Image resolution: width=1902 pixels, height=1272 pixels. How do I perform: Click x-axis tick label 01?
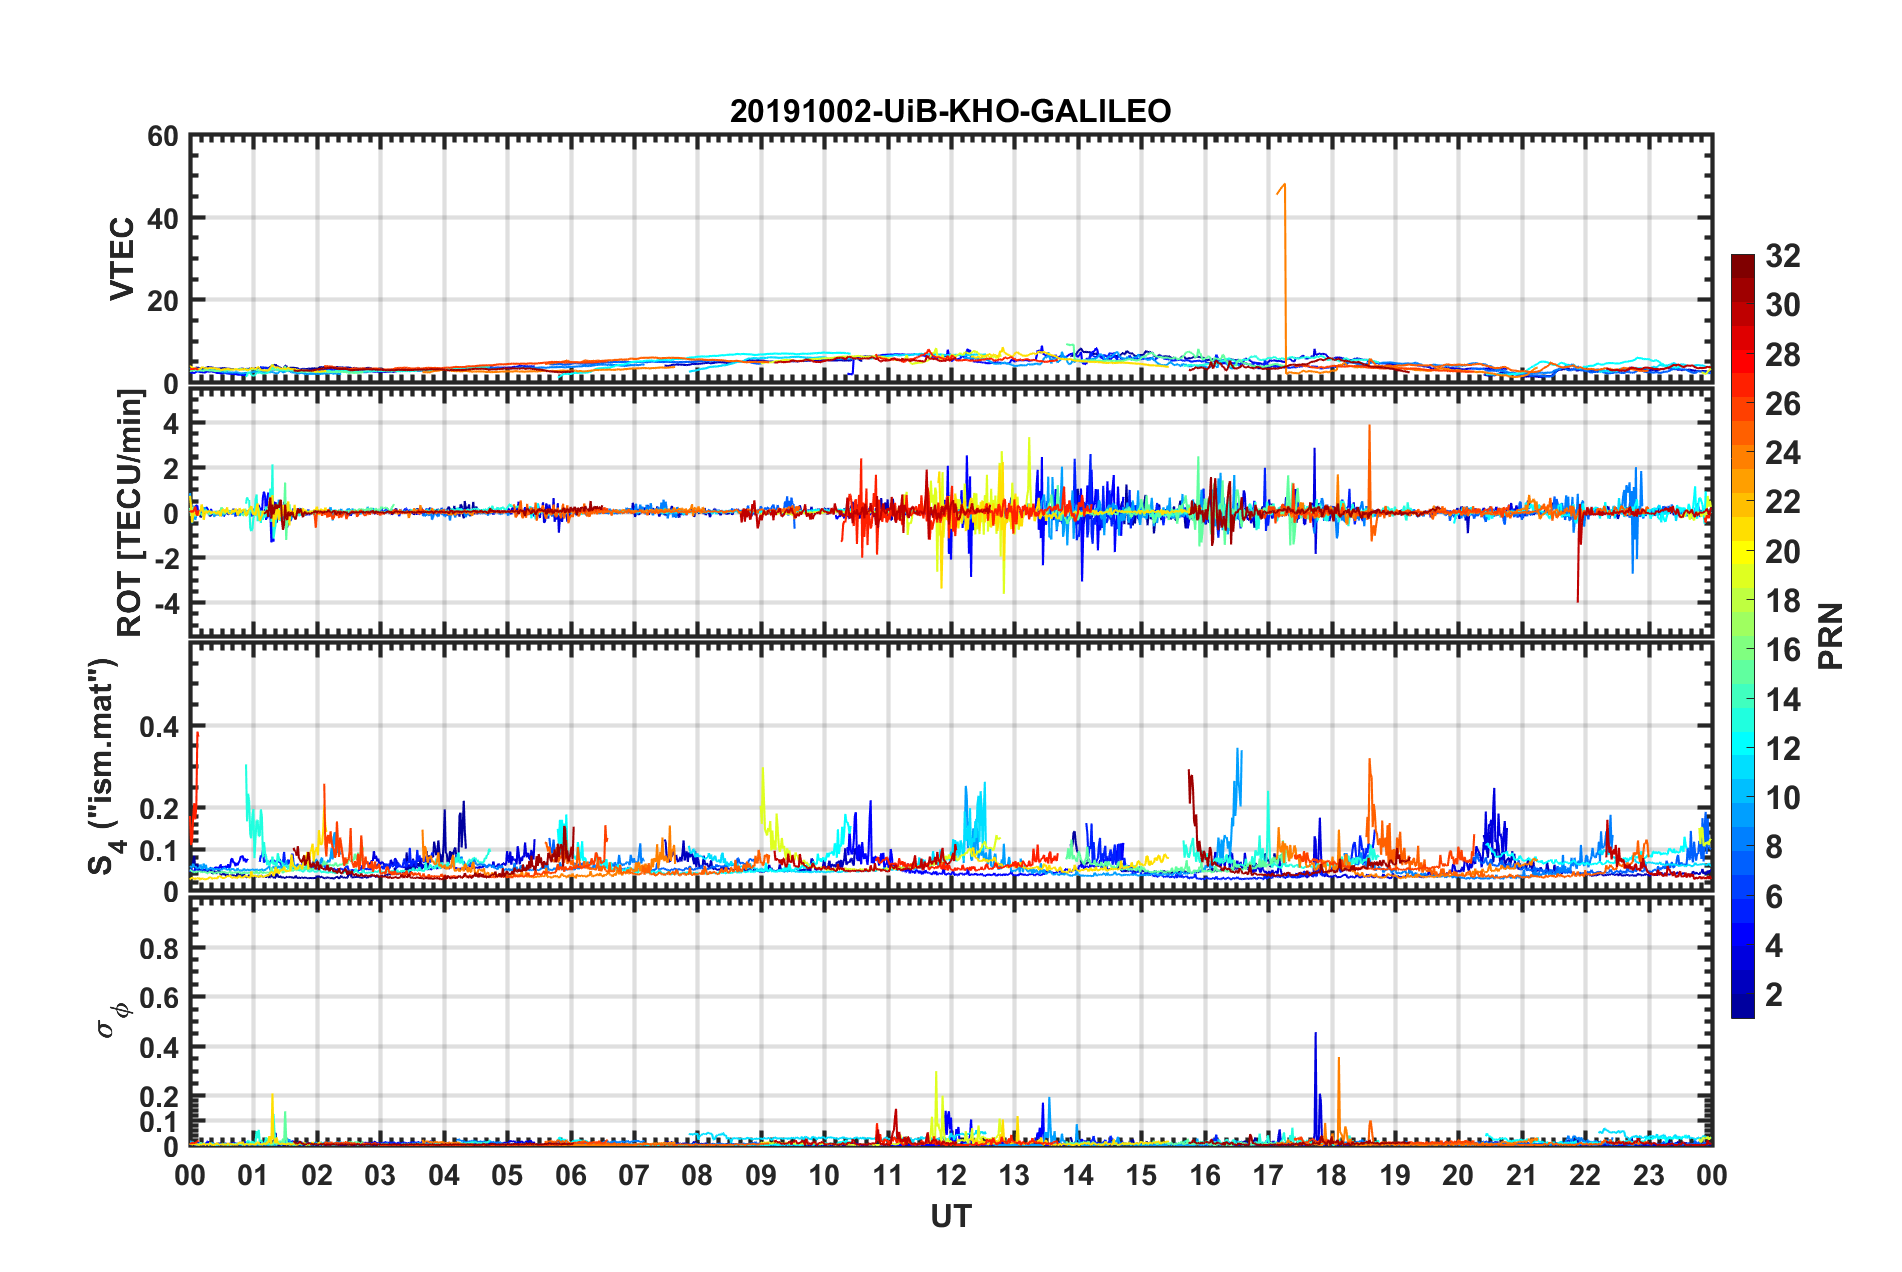(x=254, y=1175)
